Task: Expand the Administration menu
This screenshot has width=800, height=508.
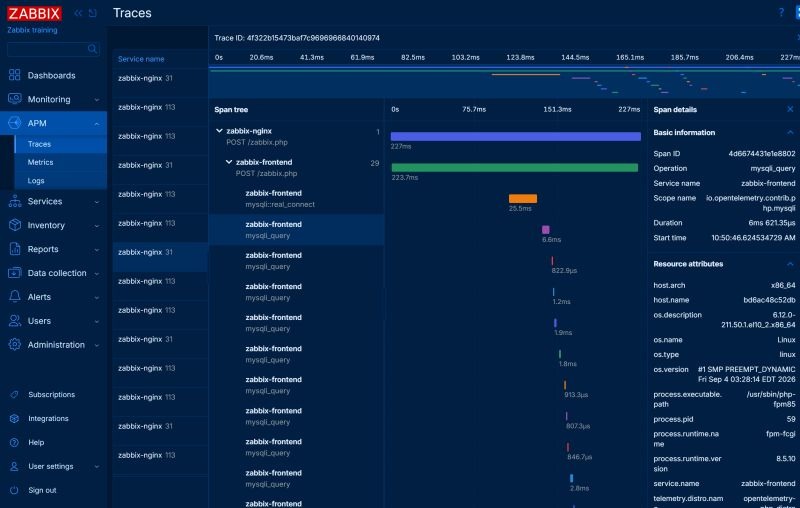Action: click(x=97, y=345)
